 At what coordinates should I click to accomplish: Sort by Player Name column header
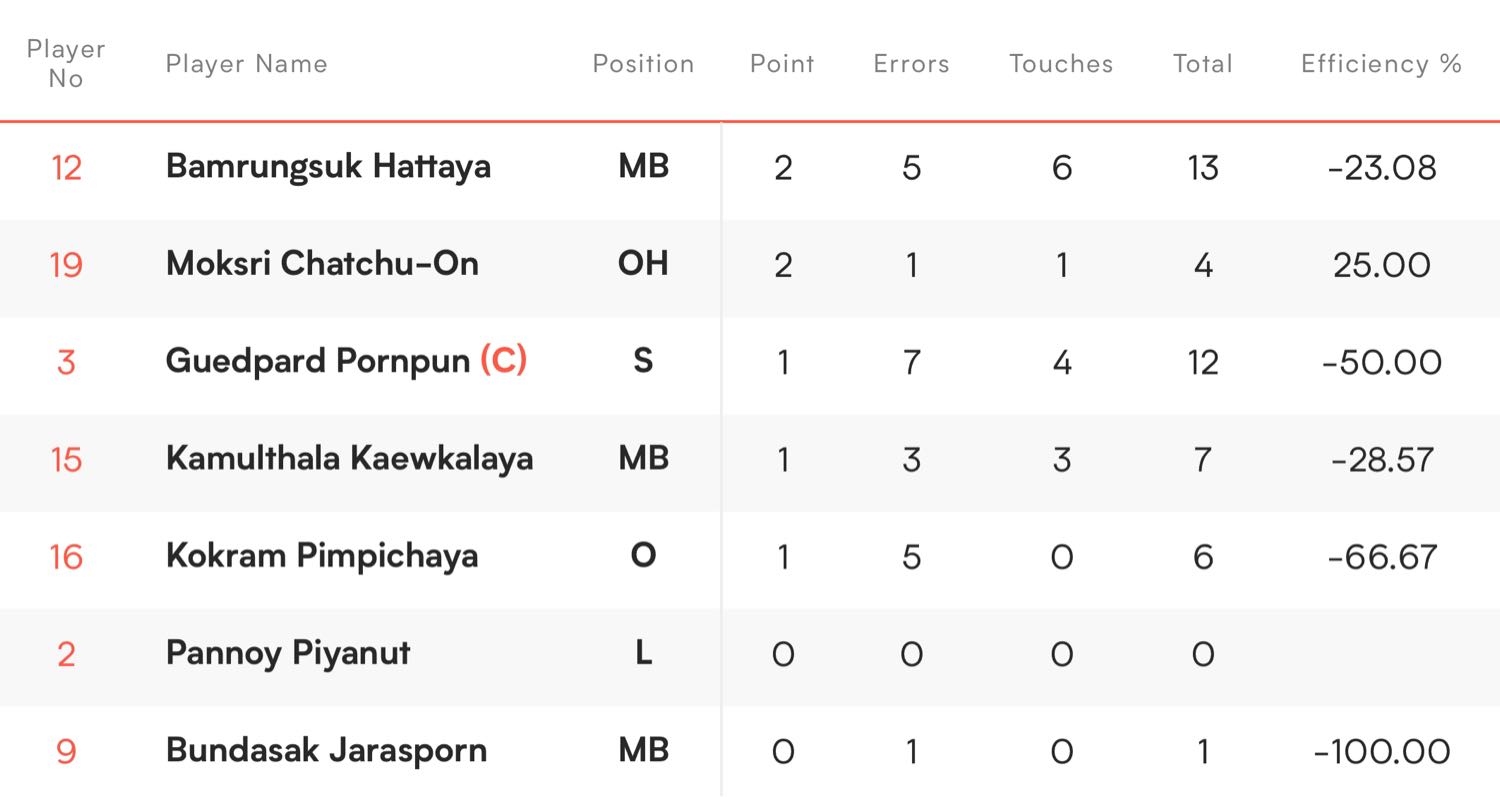246,64
